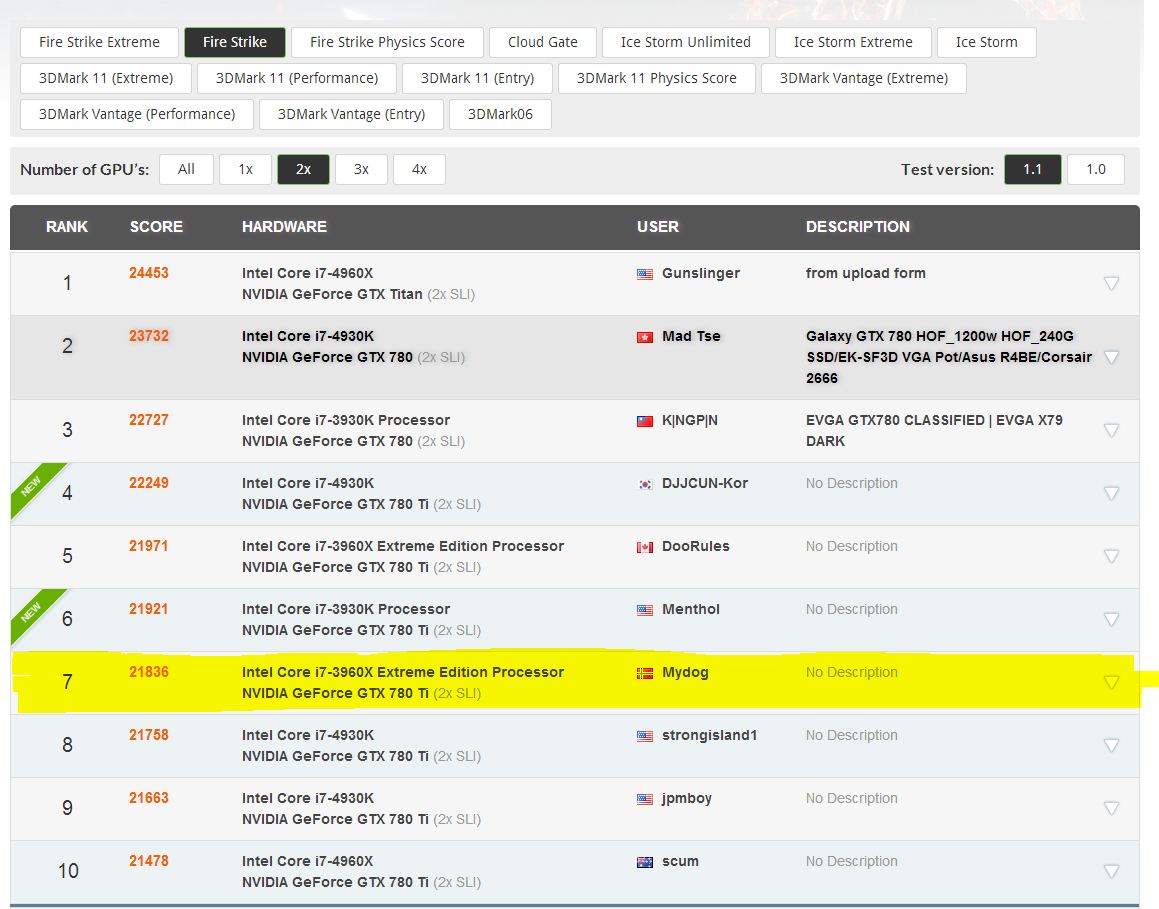Open the 23732 score result
This screenshot has width=1159, height=909.
pyautogui.click(x=149, y=336)
